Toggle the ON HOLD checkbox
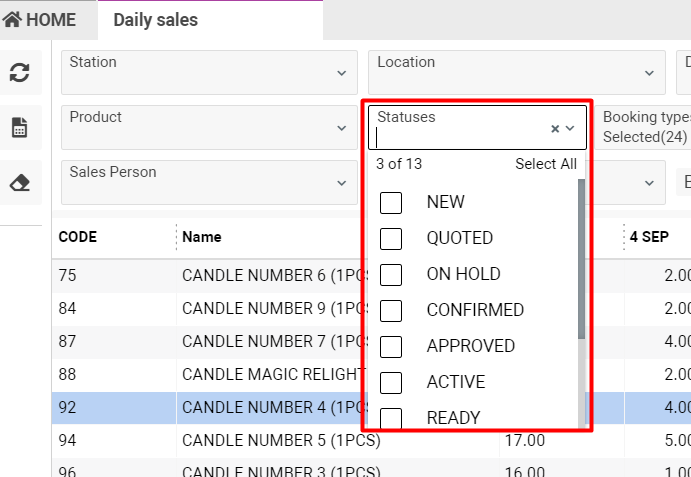Viewport: 691px width, 477px height. [x=391, y=274]
